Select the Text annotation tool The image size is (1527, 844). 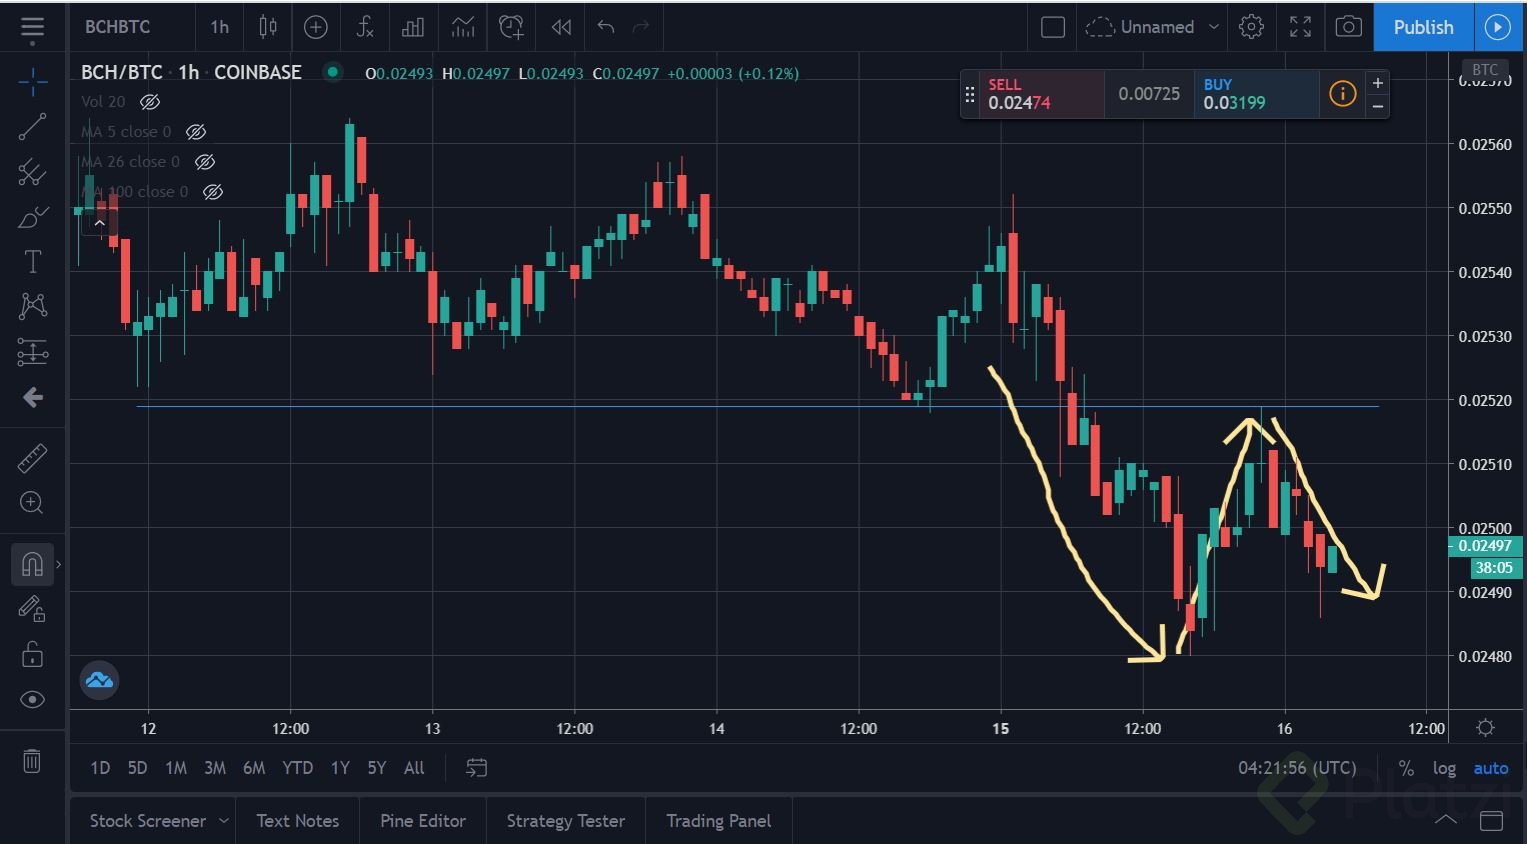point(32,261)
